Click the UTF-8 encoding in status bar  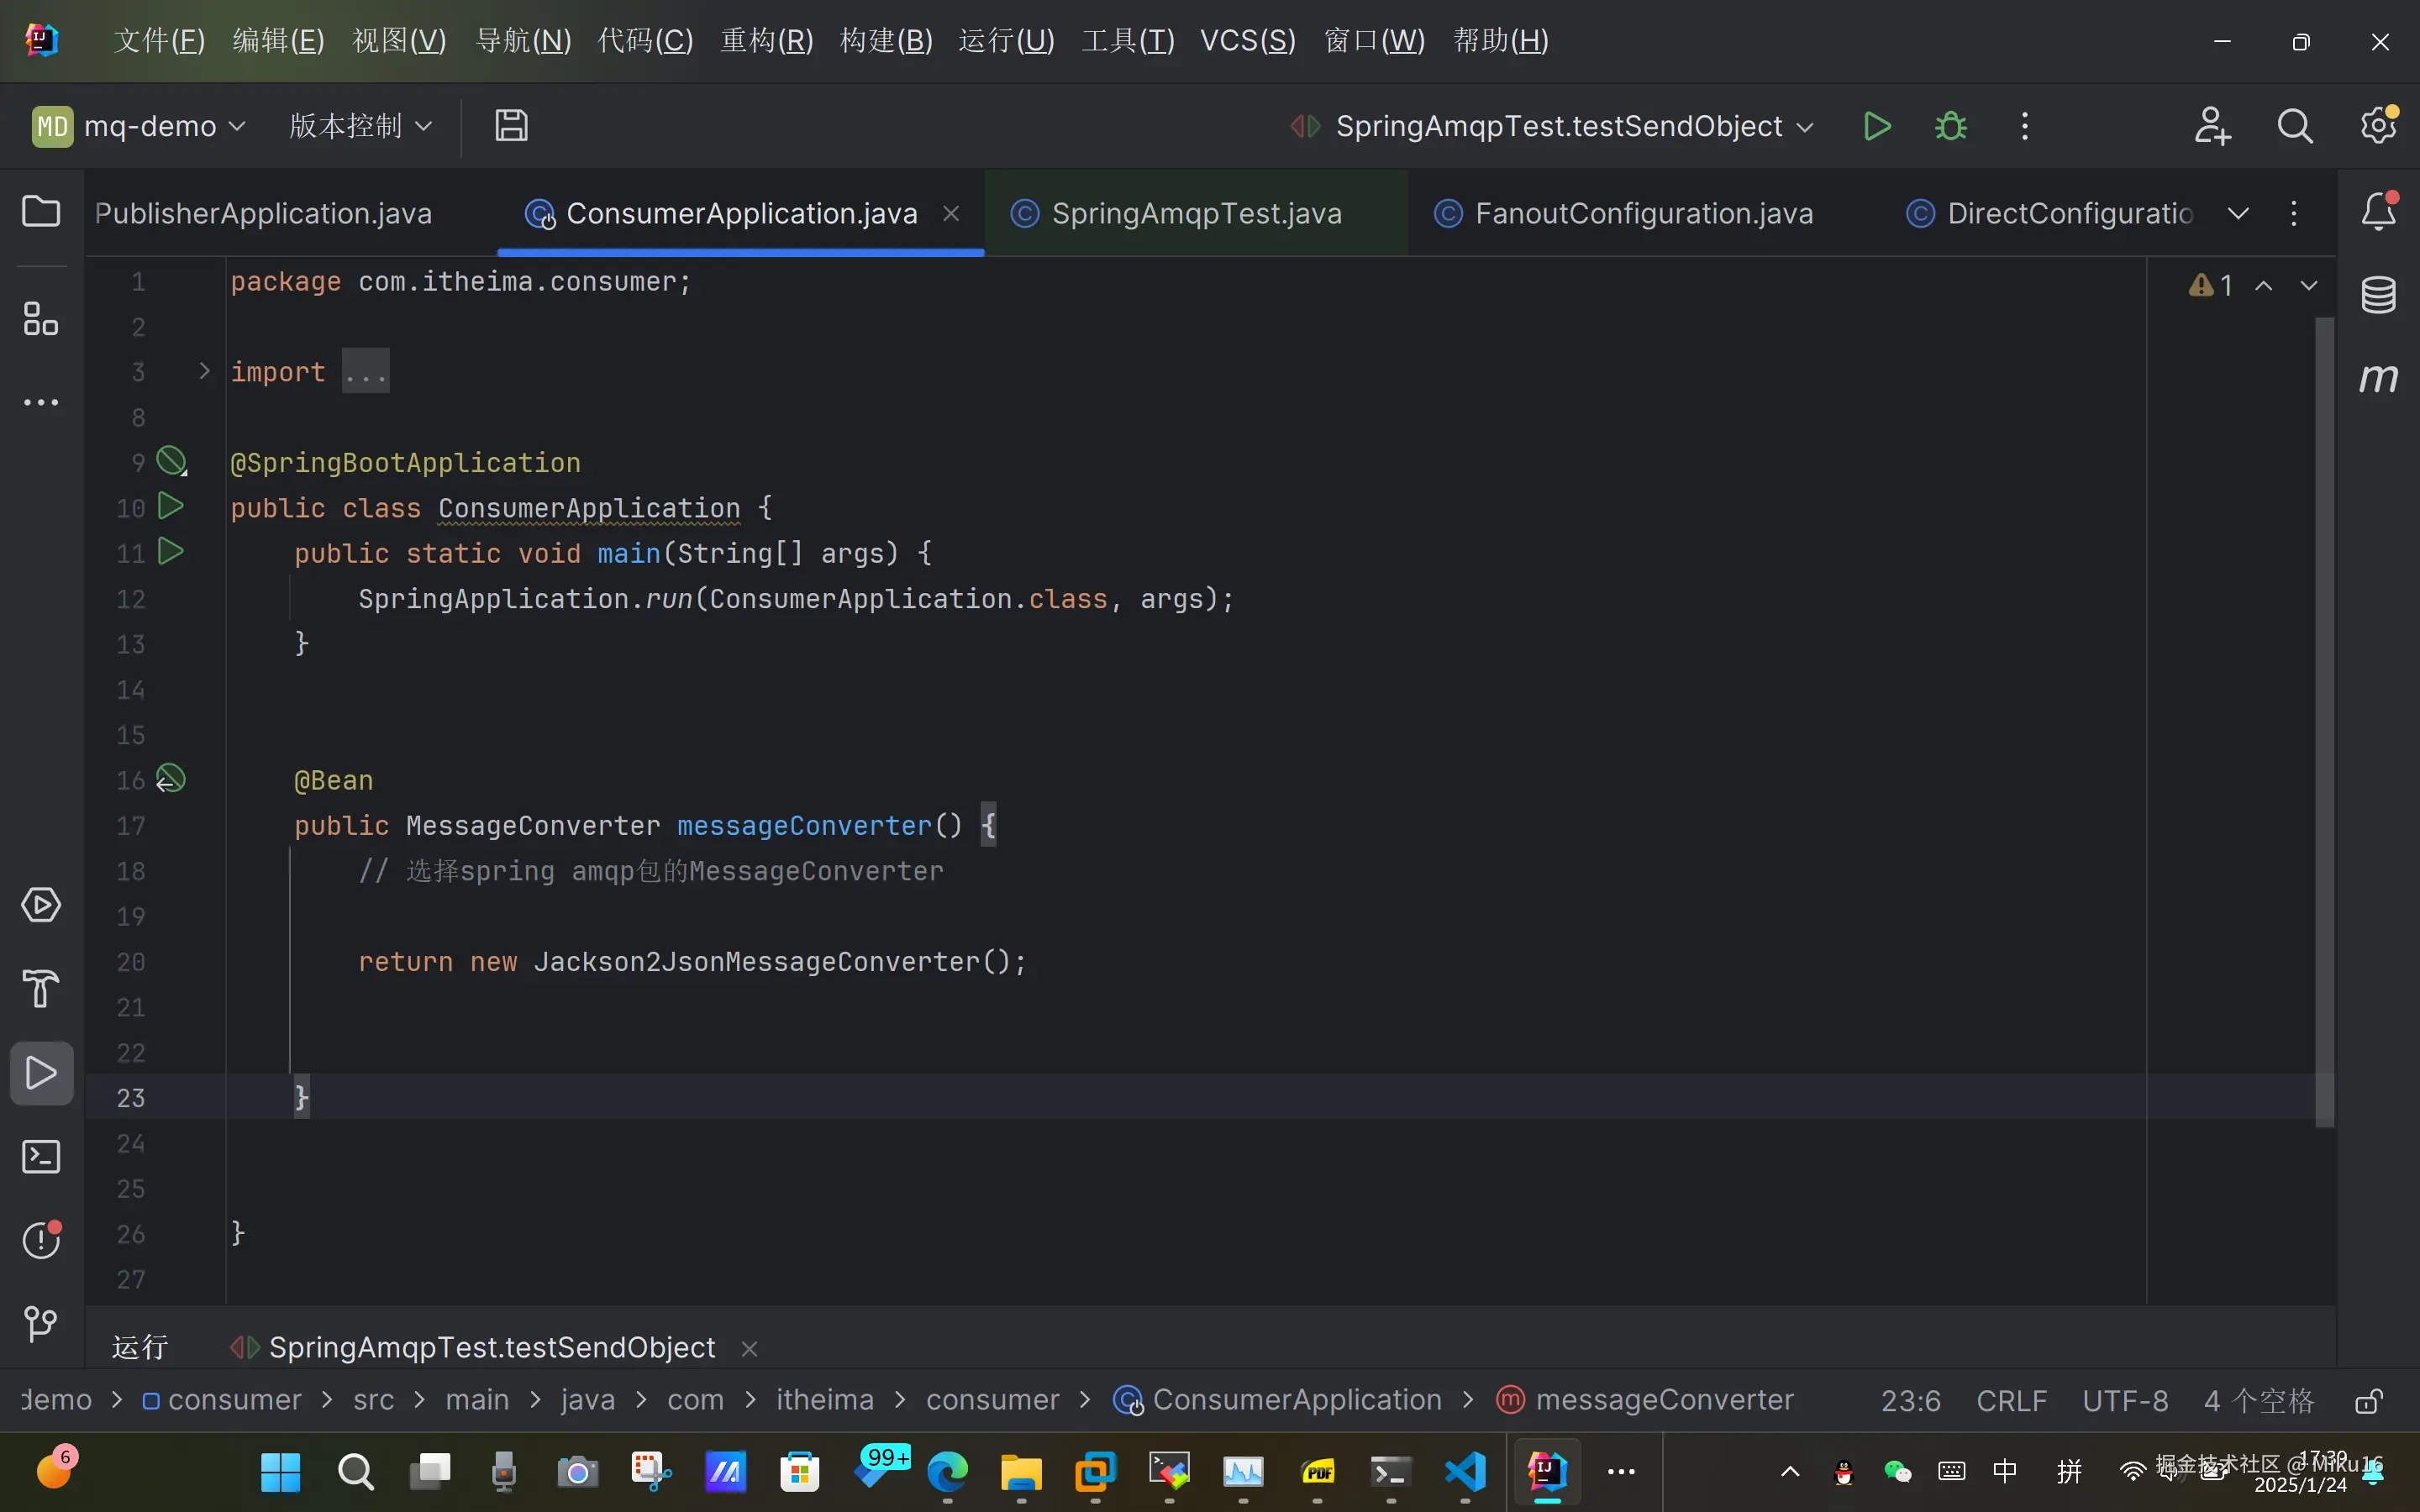(x=2124, y=1401)
